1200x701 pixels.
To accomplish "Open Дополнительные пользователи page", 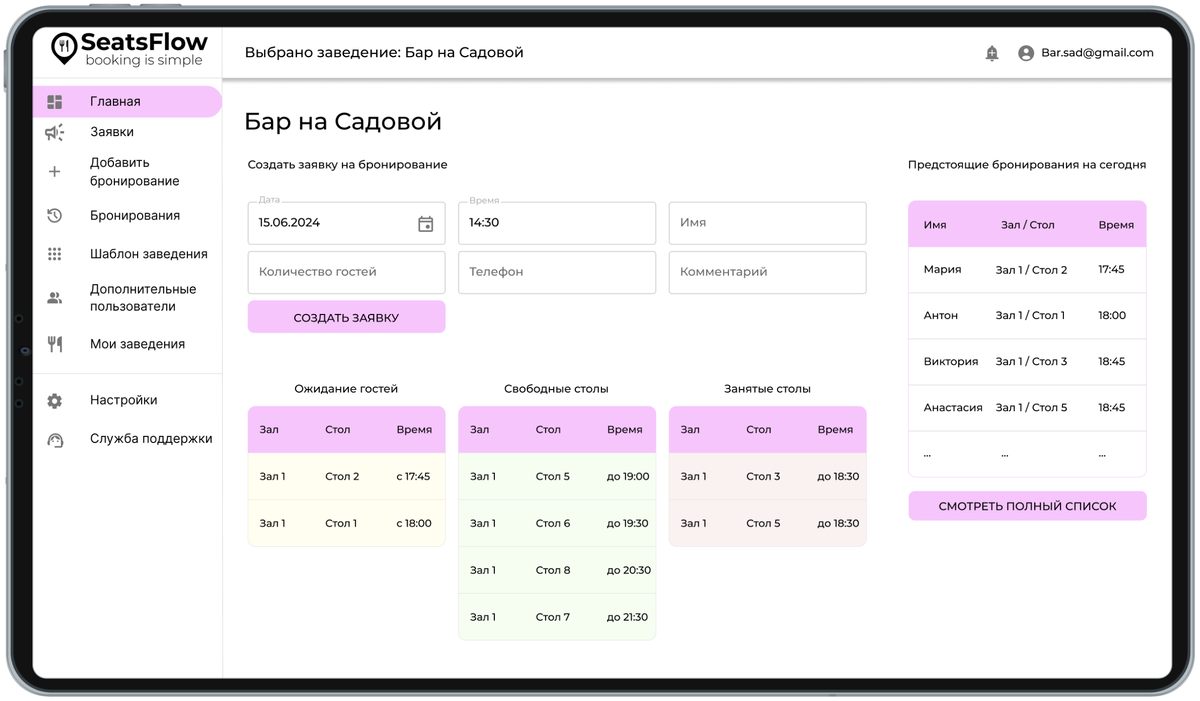I will [x=143, y=298].
